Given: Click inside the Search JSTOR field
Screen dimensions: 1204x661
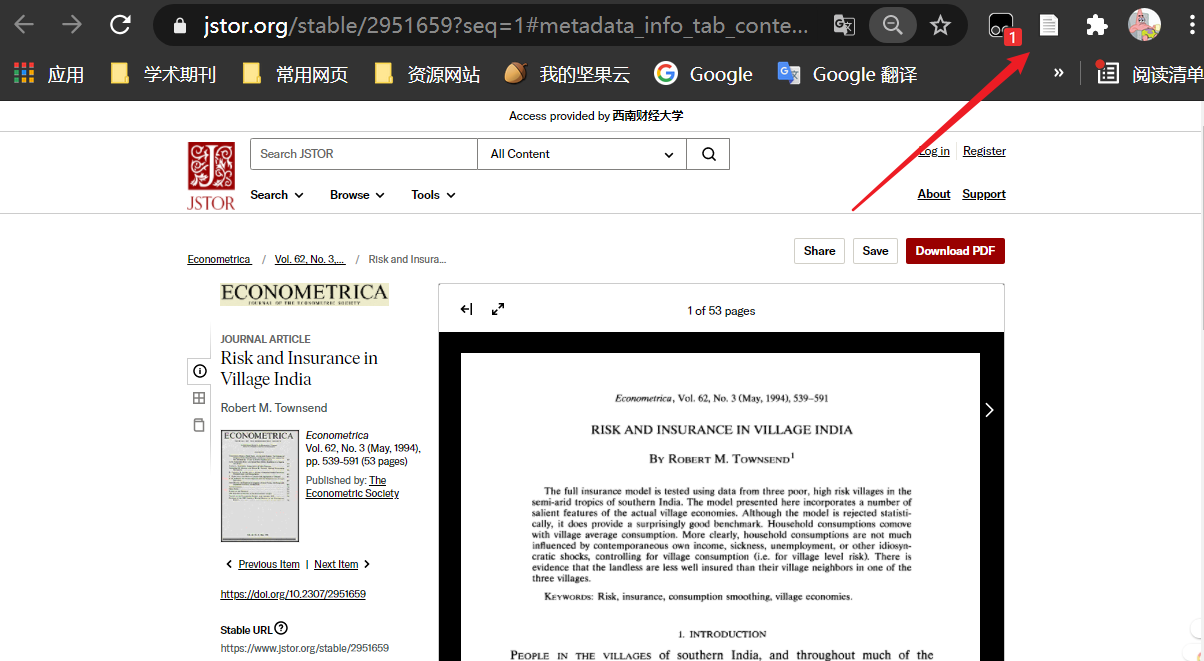Looking at the screenshot, I should (x=363, y=154).
